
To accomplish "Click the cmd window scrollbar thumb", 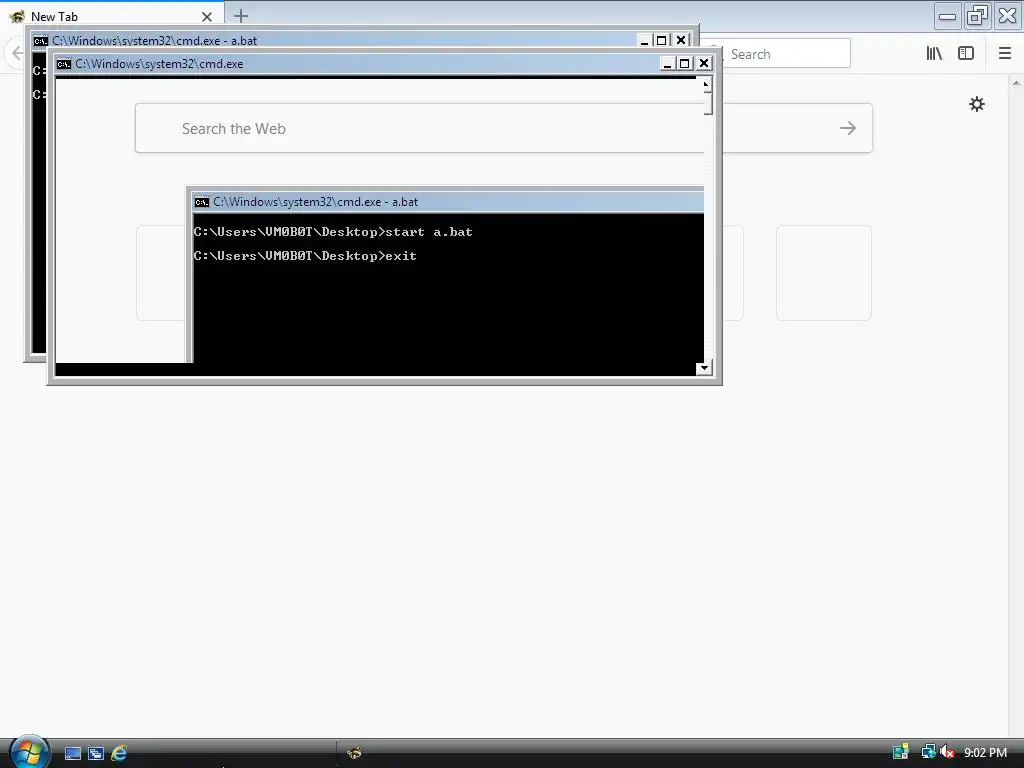I will pyautogui.click(x=707, y=103).
